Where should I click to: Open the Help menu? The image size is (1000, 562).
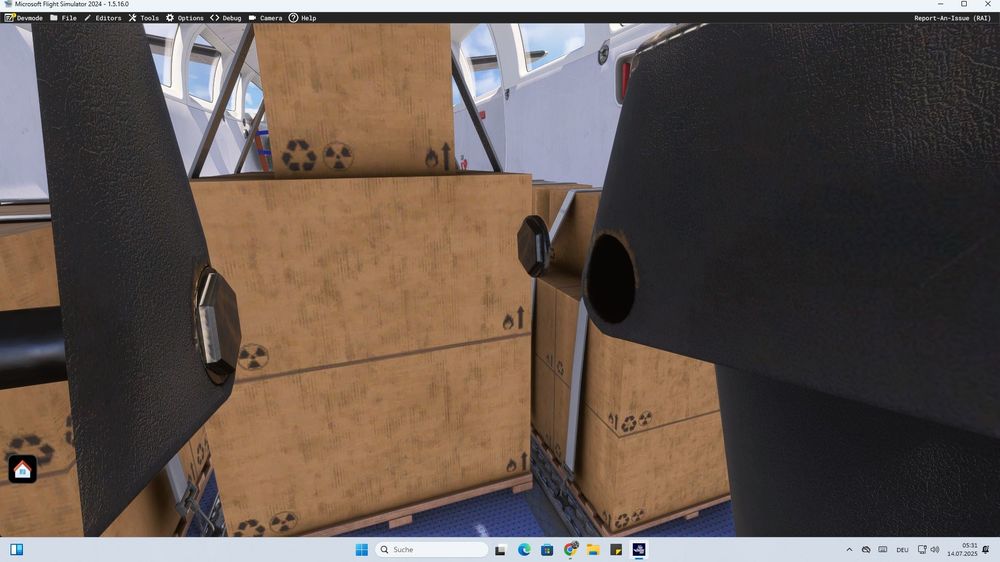(302, 18)
